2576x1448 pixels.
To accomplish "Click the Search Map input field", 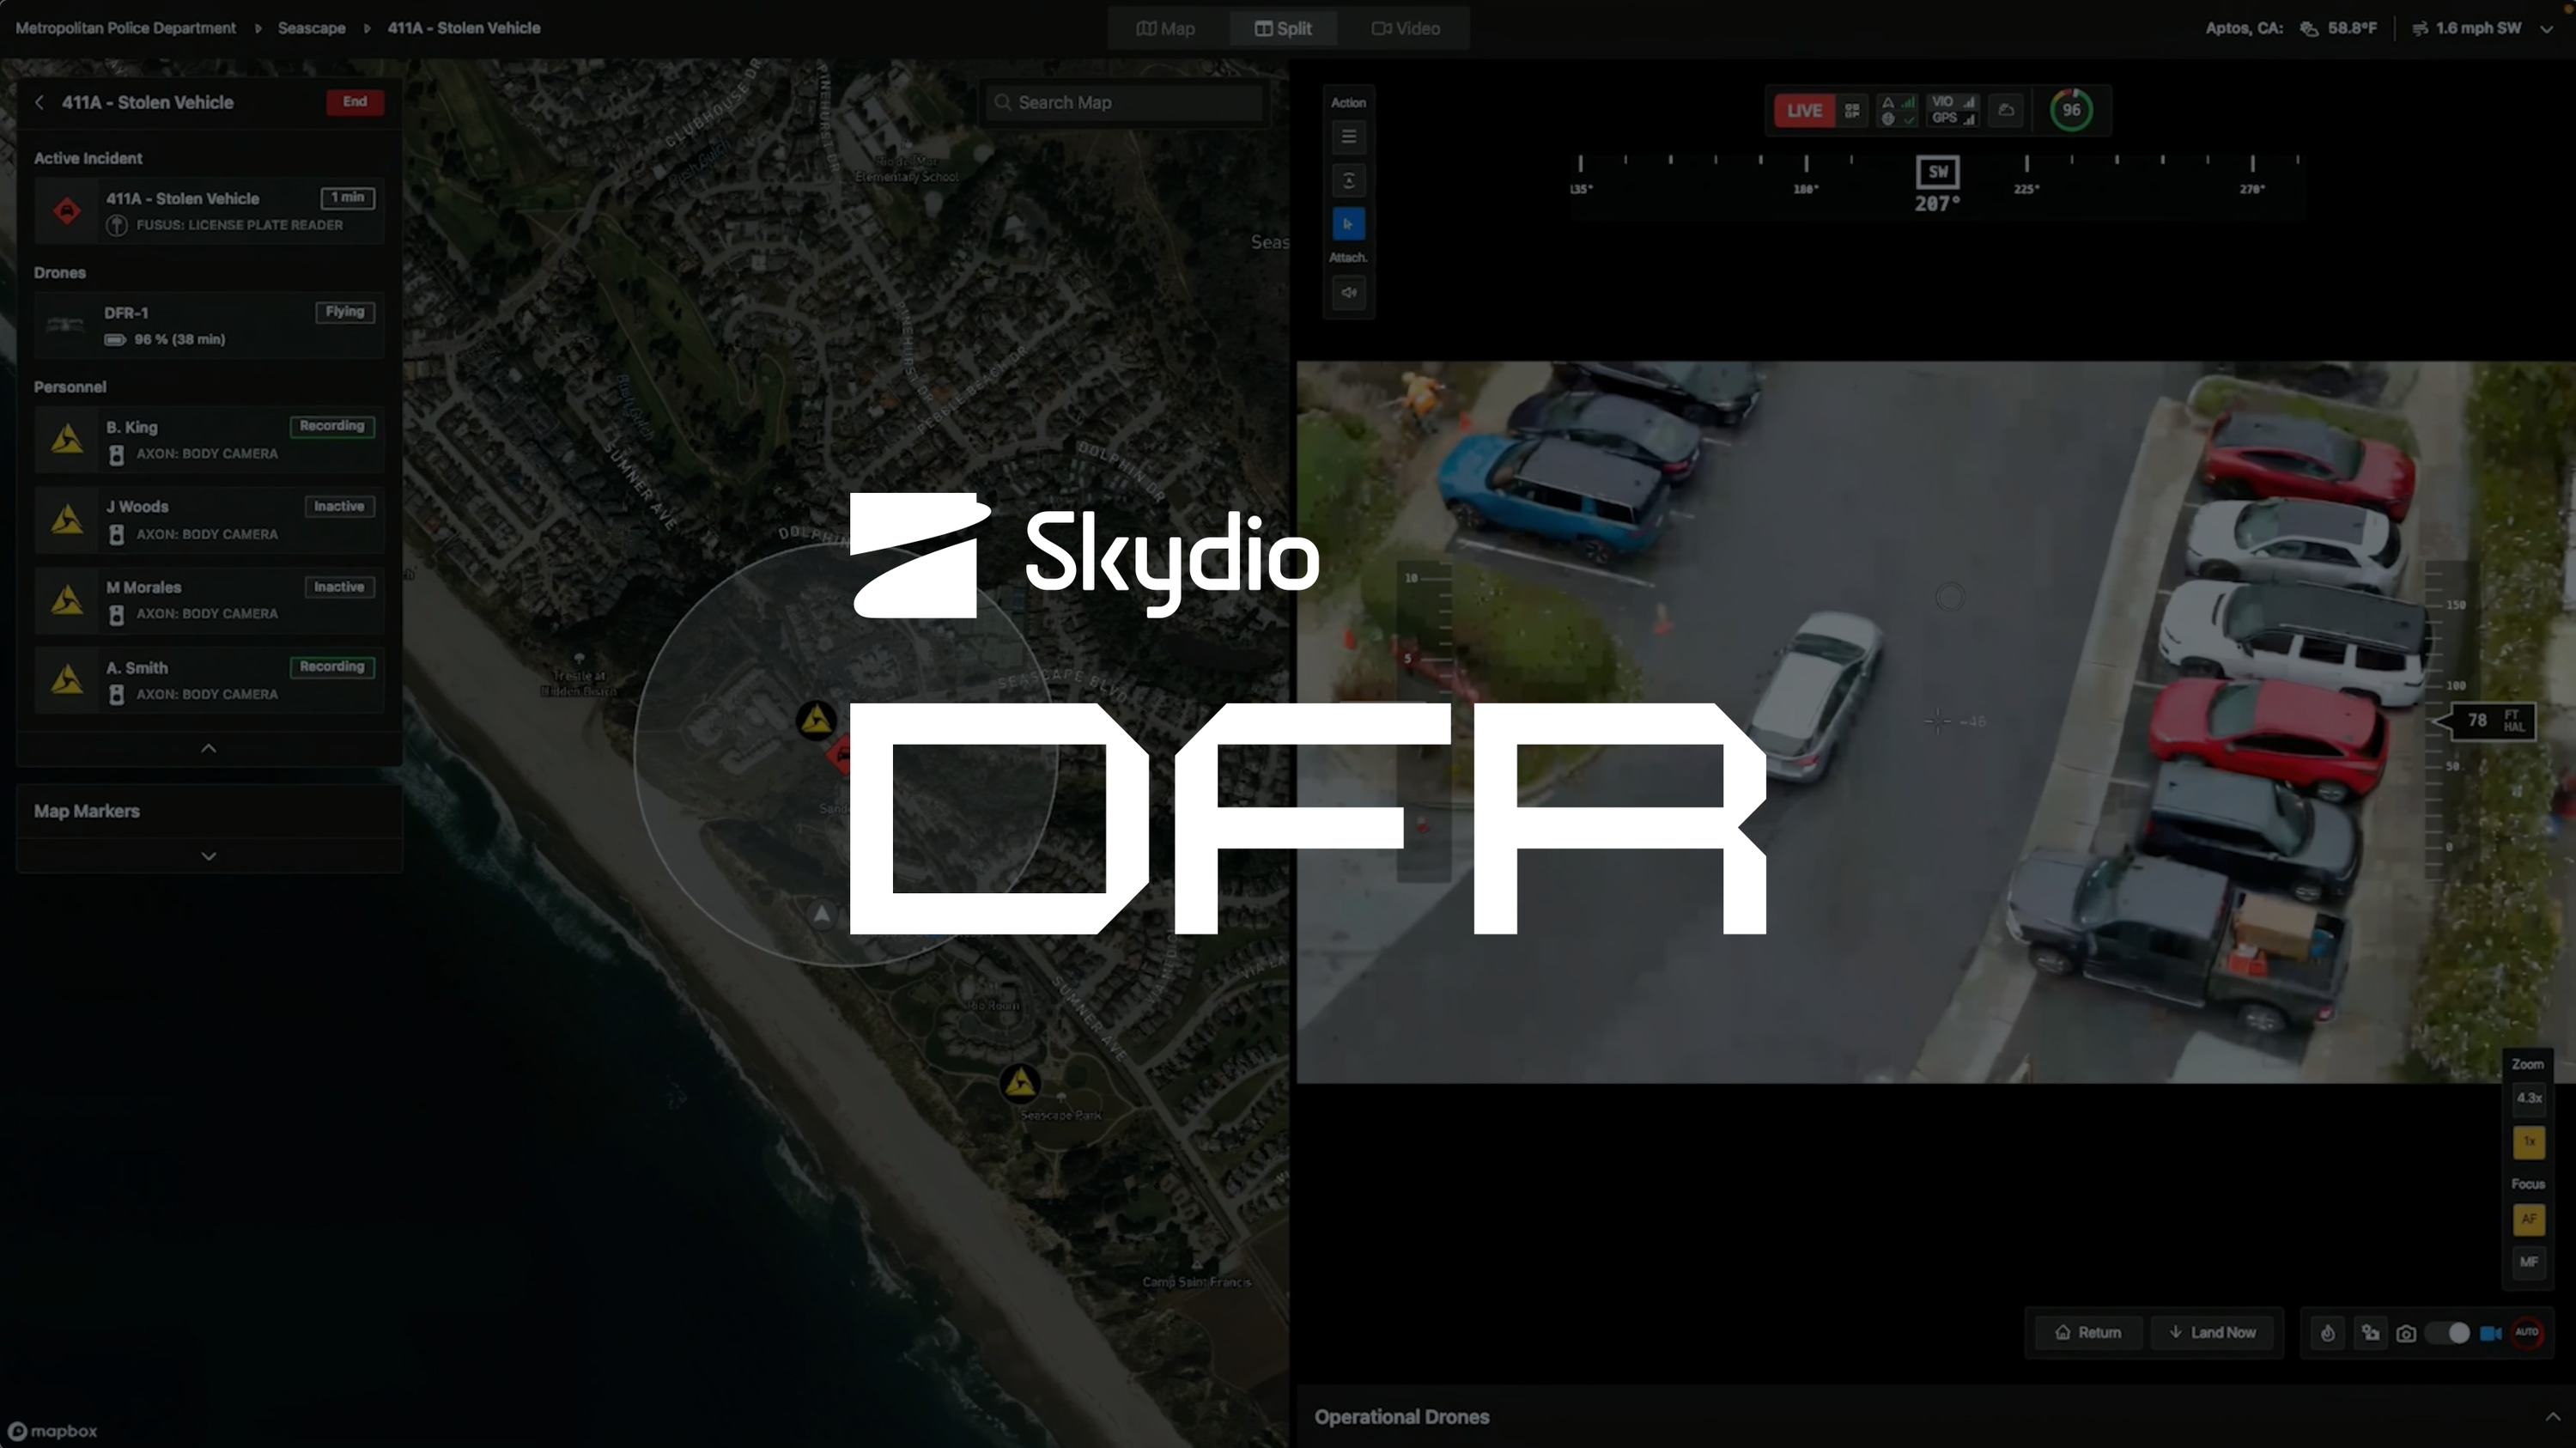I will point(1124,101).
